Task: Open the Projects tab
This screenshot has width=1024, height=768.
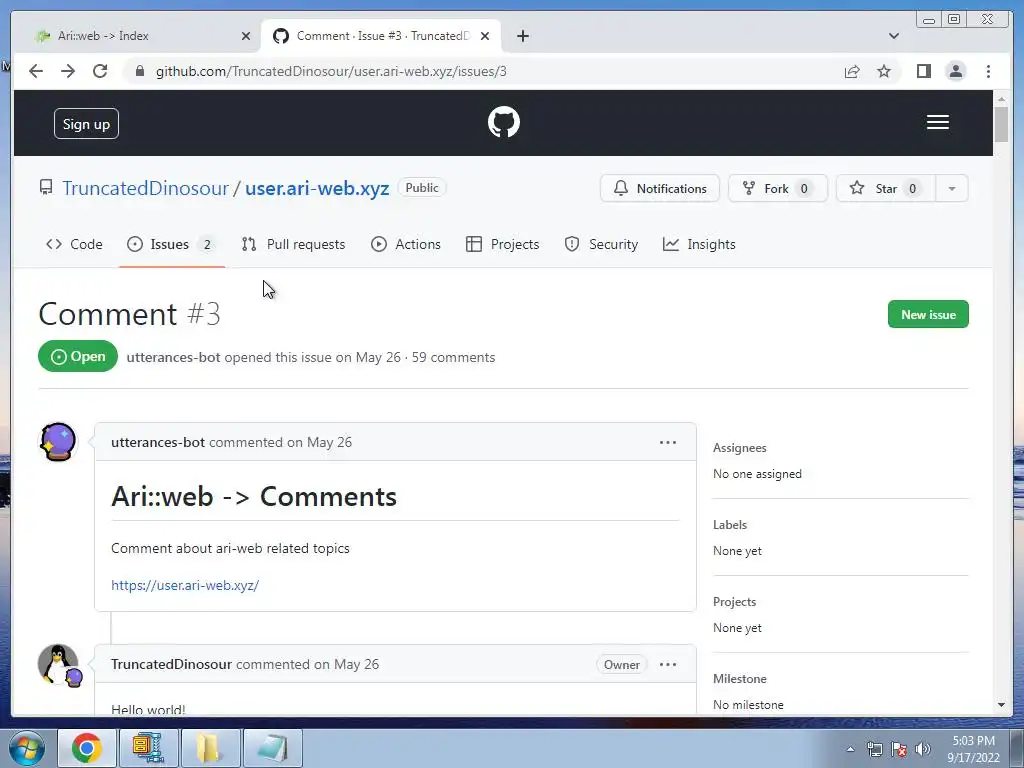Action: [502, 244]
